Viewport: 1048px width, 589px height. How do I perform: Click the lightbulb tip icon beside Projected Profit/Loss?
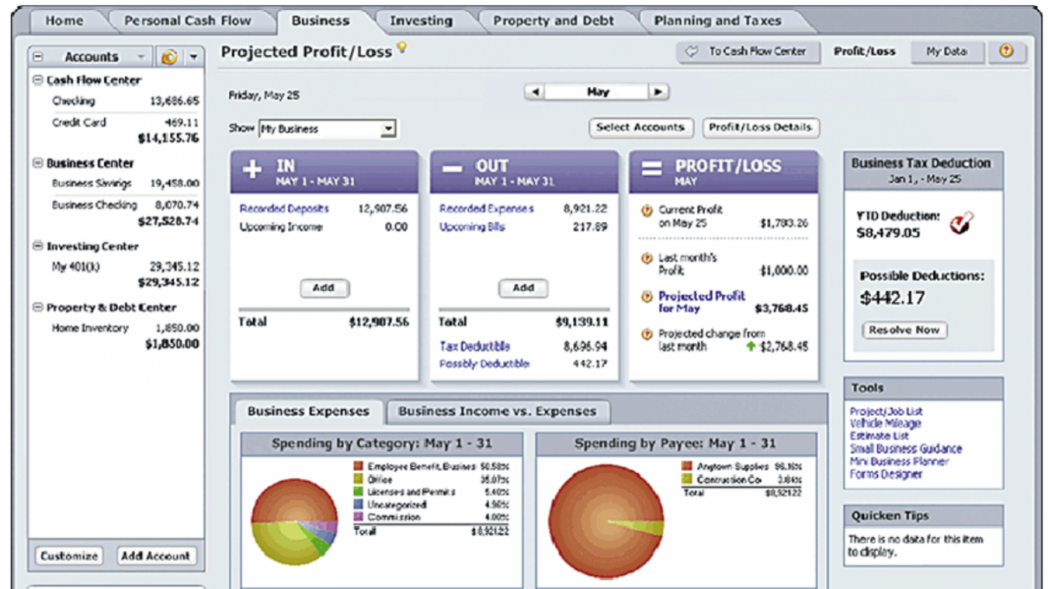pyautogui.click(x=402, y=48)
